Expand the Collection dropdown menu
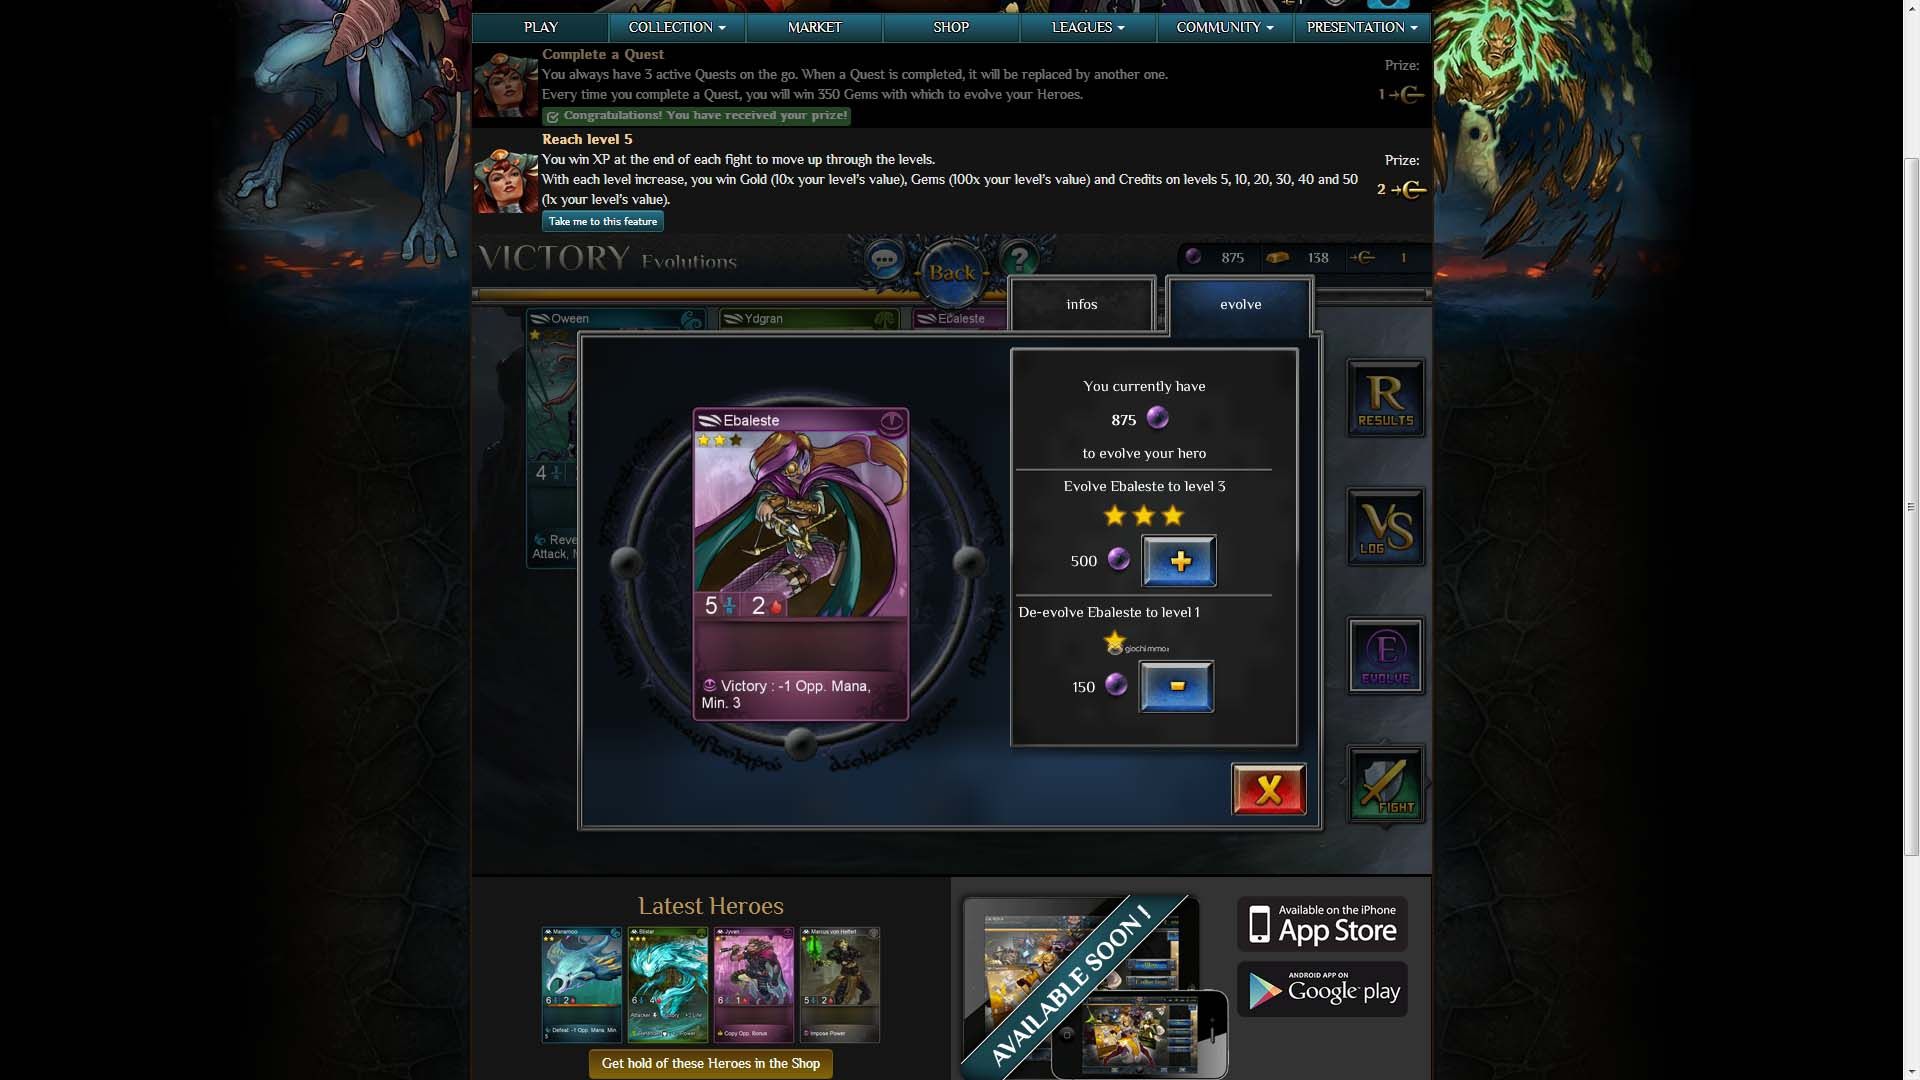 [x=677, y=27]
